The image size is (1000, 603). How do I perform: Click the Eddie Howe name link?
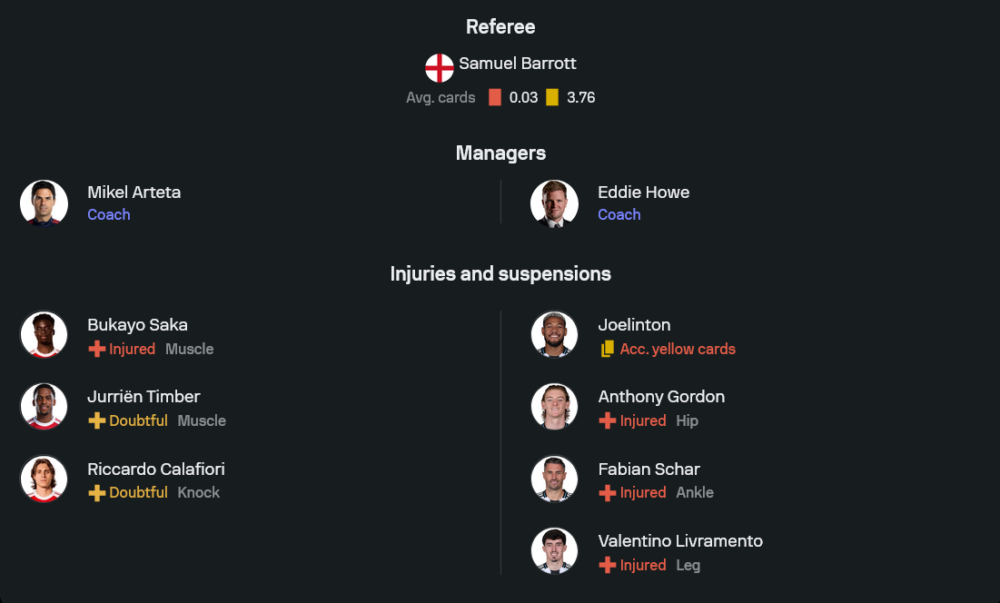click(x=643, y=192)
